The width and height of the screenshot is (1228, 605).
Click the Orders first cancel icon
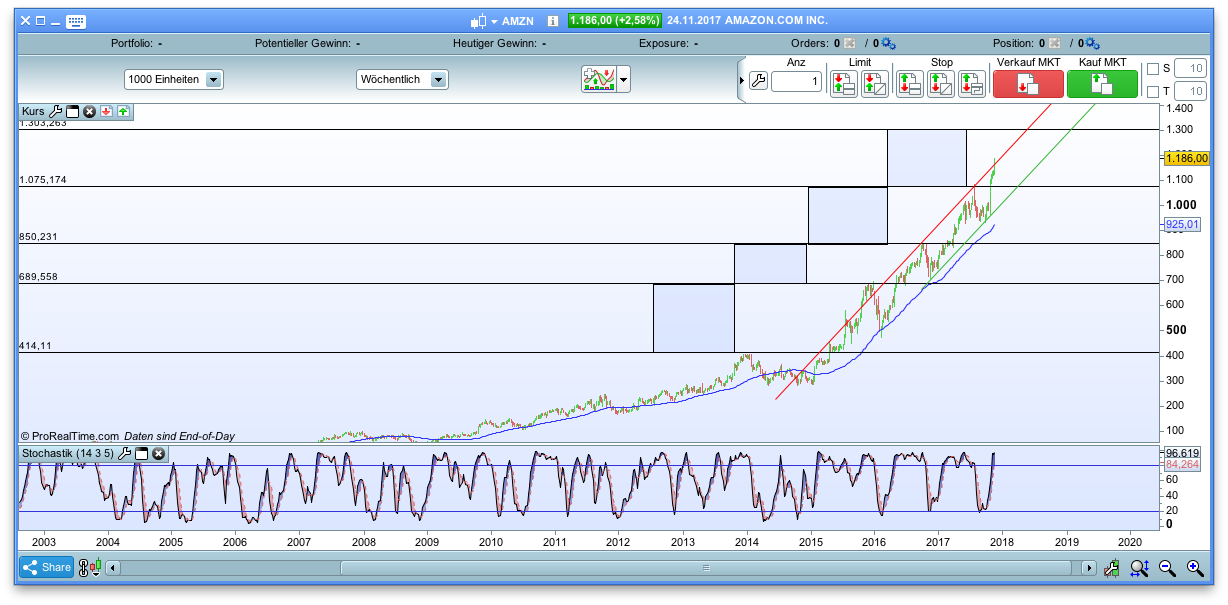point(849,44)
